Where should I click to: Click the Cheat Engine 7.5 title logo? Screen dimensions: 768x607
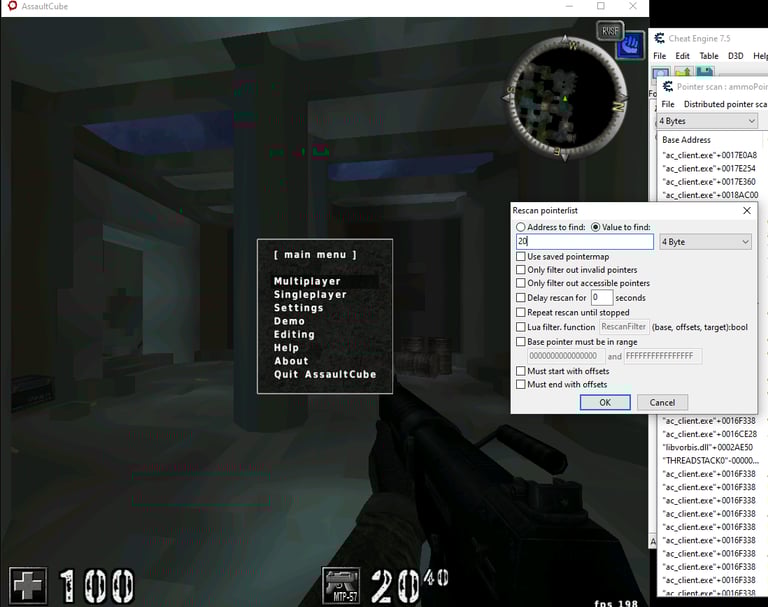tap(660, 38)
